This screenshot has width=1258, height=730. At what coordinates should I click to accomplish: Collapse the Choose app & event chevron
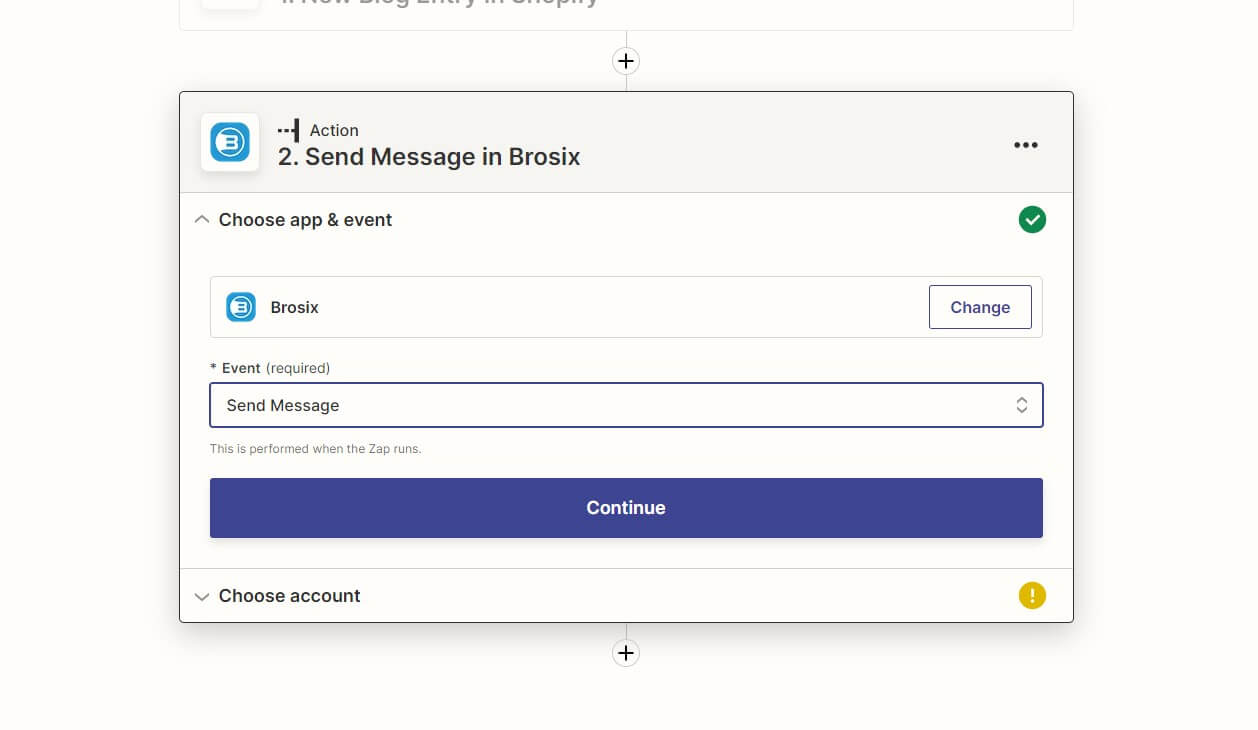[202, 220]
